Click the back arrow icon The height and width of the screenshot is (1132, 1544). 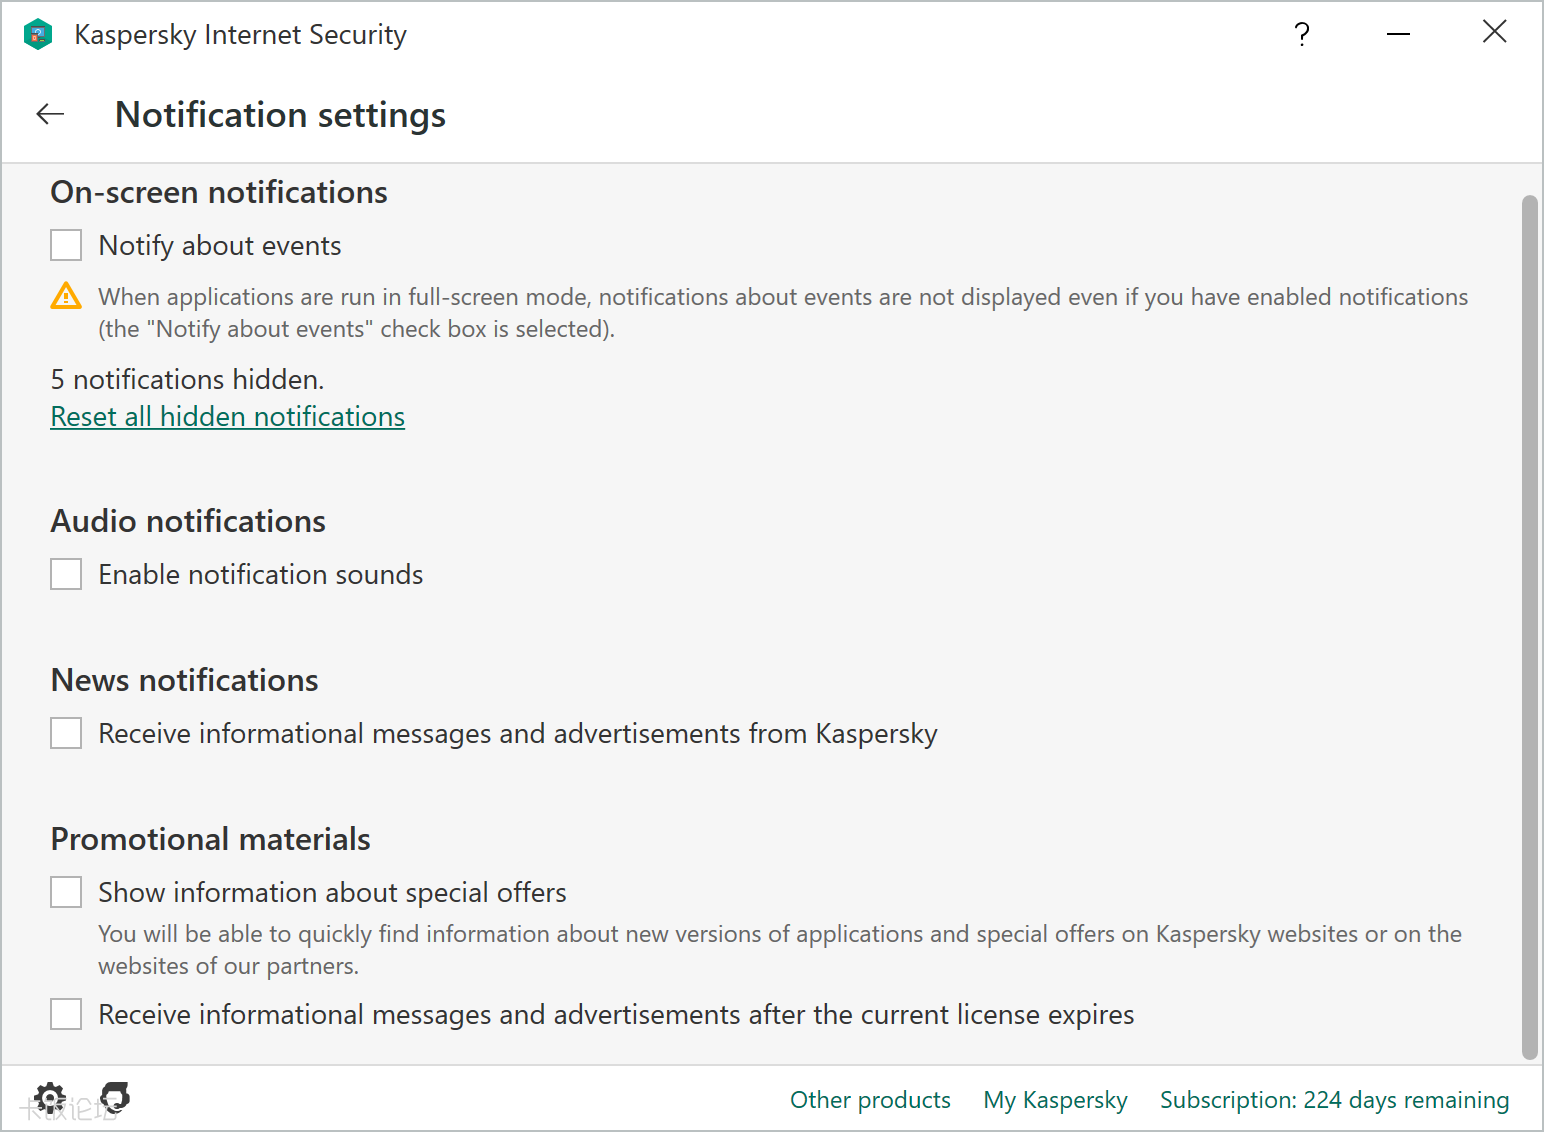click(x=50, y=114)
